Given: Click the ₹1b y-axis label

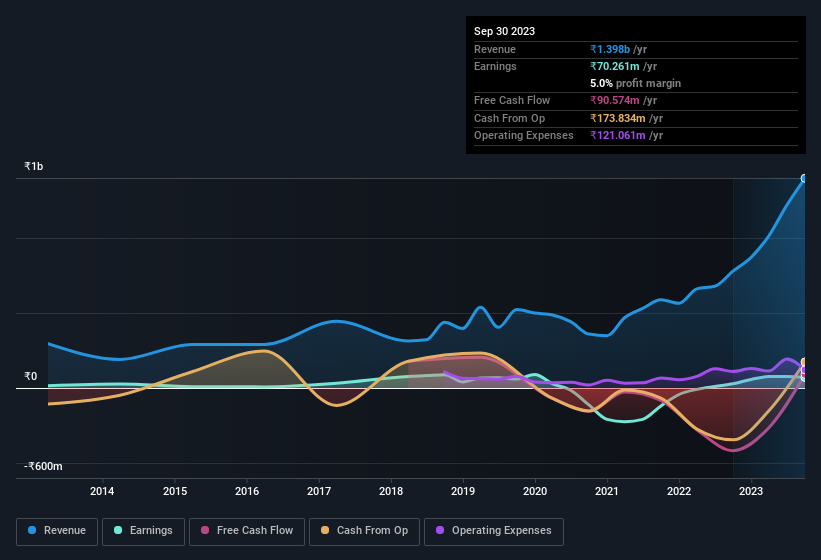Looking at the screenshot, I should click(x=34, y=166).
